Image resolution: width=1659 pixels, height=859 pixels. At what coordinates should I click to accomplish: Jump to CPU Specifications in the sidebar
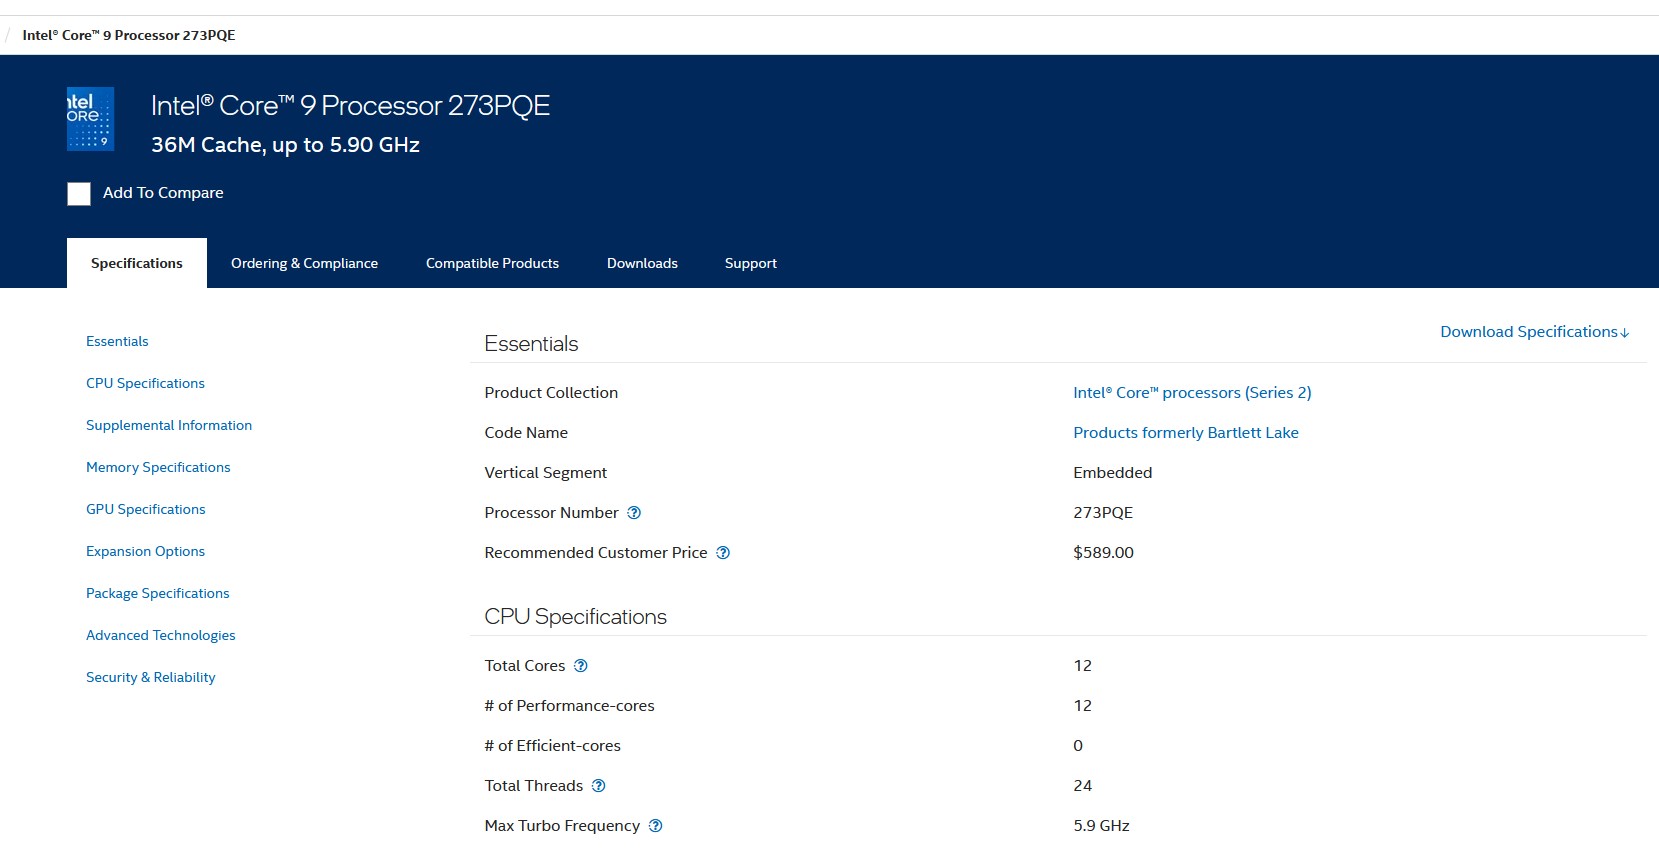click(145, 383)
